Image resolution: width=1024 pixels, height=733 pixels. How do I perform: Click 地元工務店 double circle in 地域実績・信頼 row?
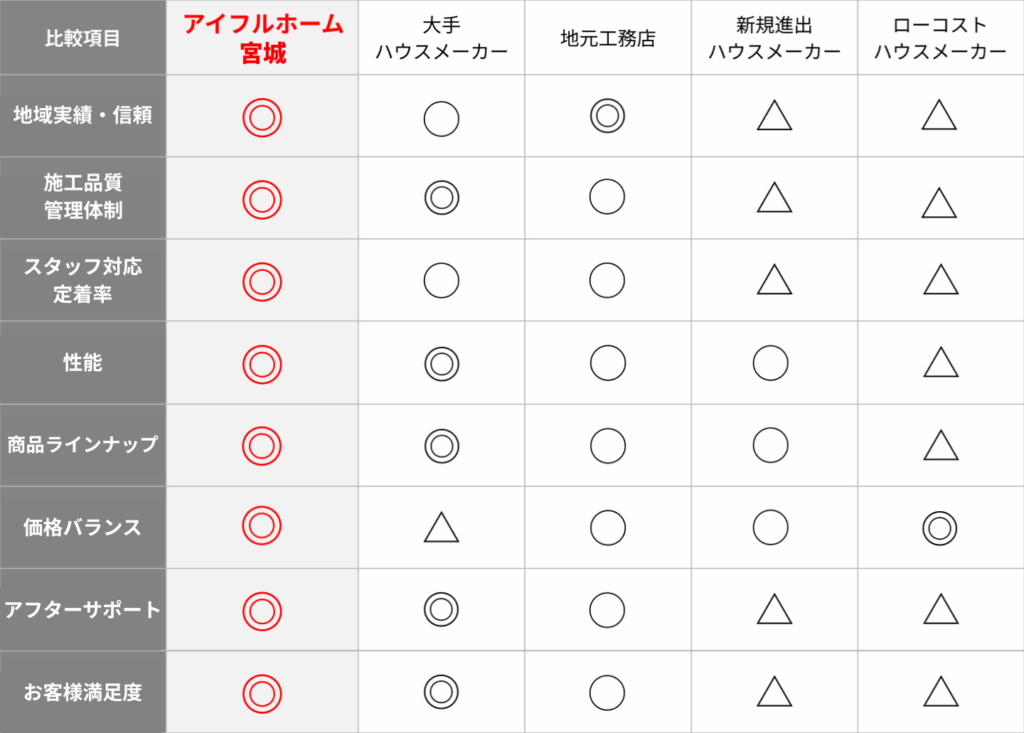[x=607, y=116]
